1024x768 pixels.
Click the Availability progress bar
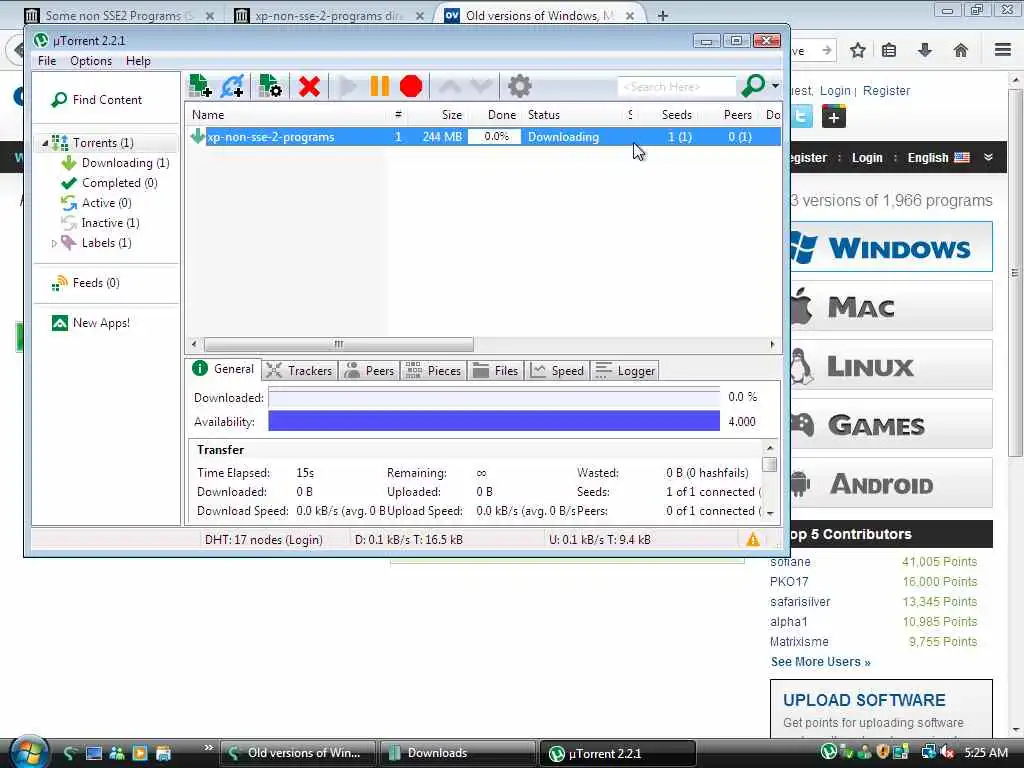tap(494, 421)
